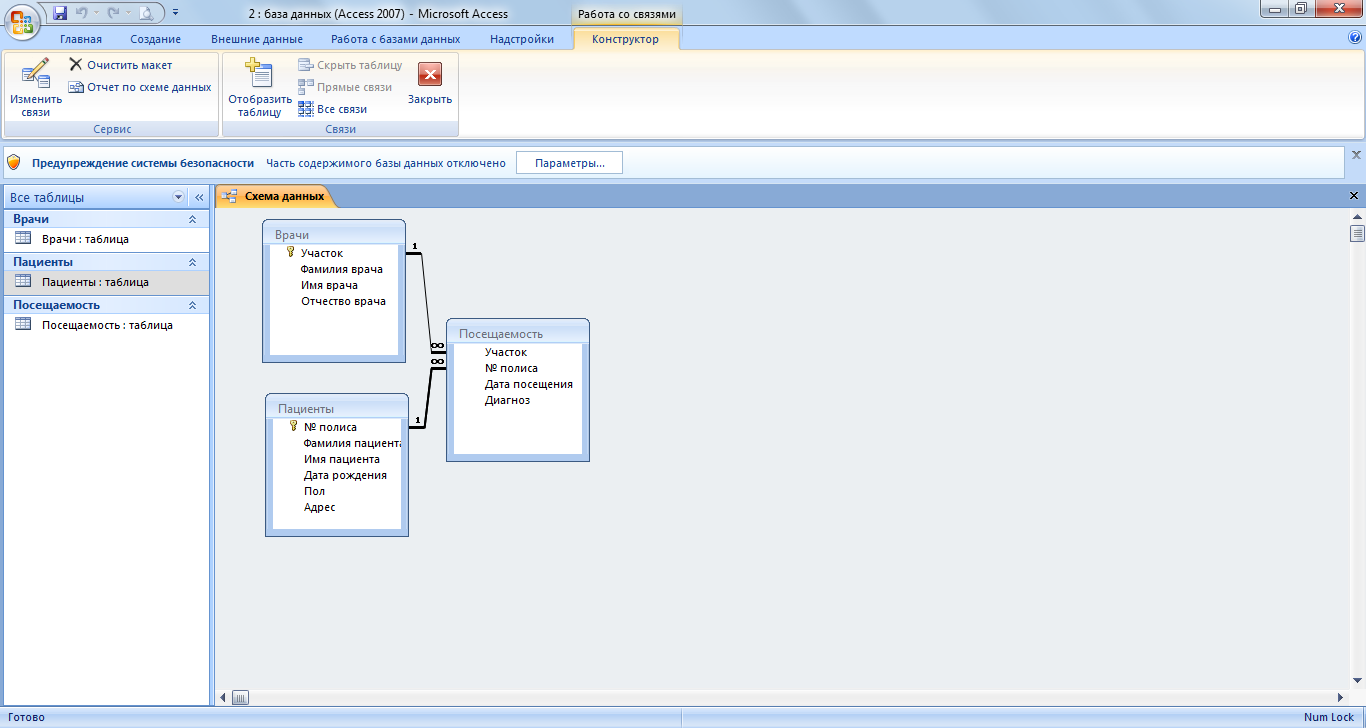This screenshot has width=1366, height=728.
Task: Switch to the Главная ribbon tab
Action: pyautogui.click(x=81, y=39)
